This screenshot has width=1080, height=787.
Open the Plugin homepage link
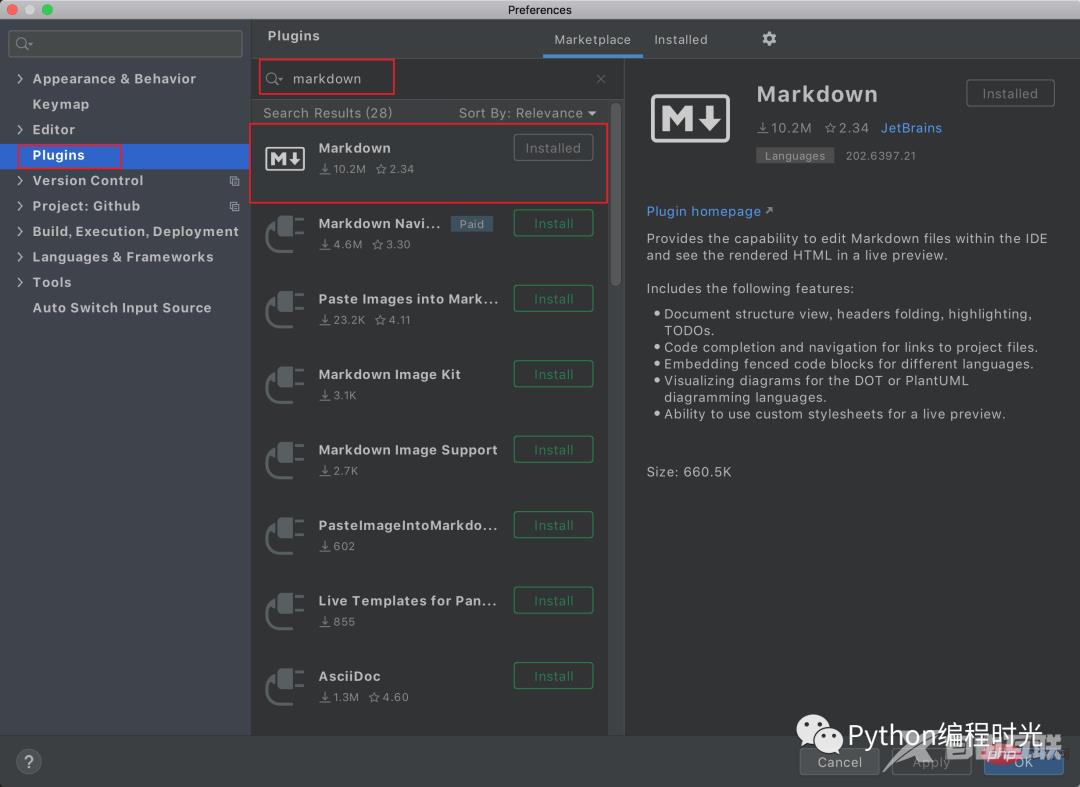tap(703, 211)
